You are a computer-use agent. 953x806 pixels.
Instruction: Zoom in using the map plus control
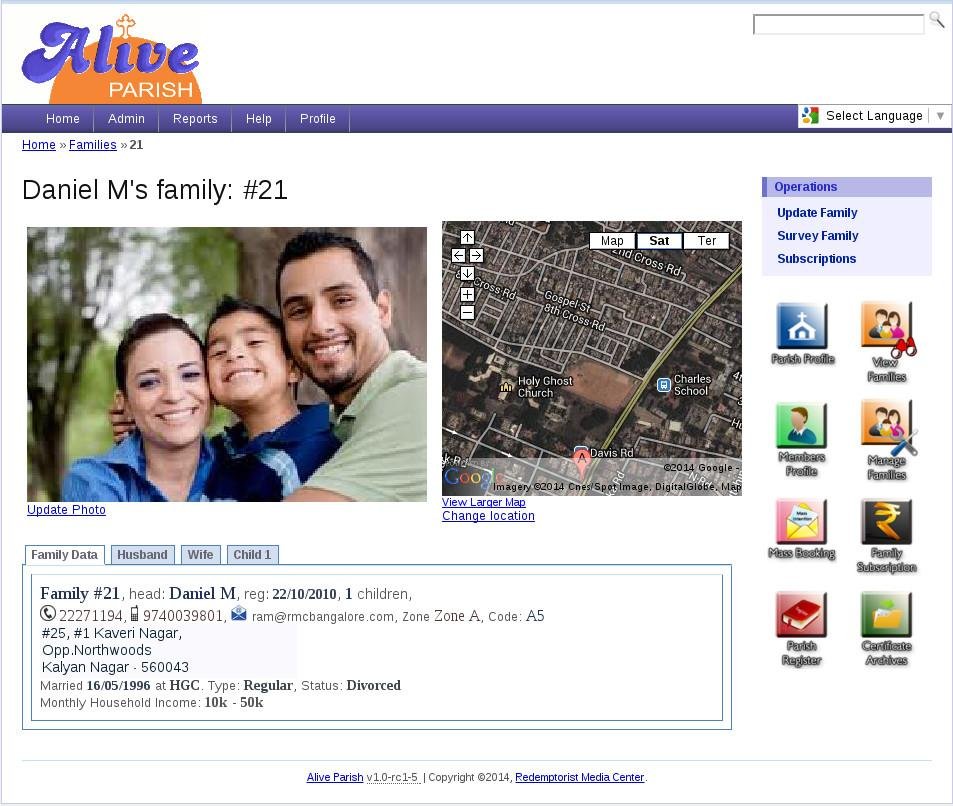tap(467, 295)
